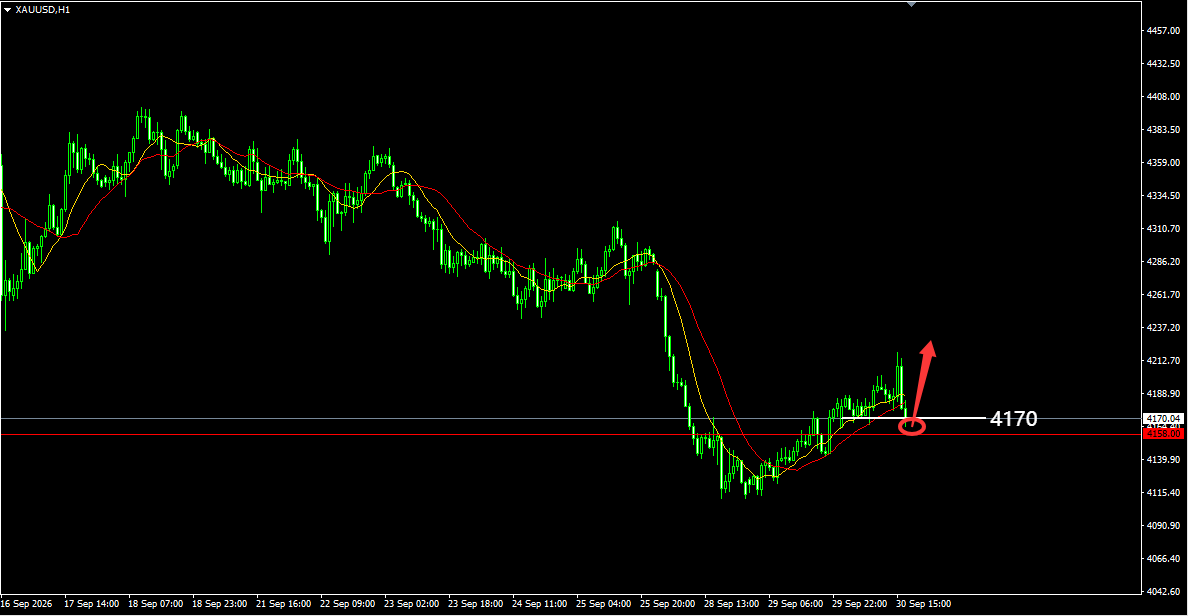1188x616 pixels.
Task: Select the gray chart shift marker at top
Action: [x=911, y=5]
